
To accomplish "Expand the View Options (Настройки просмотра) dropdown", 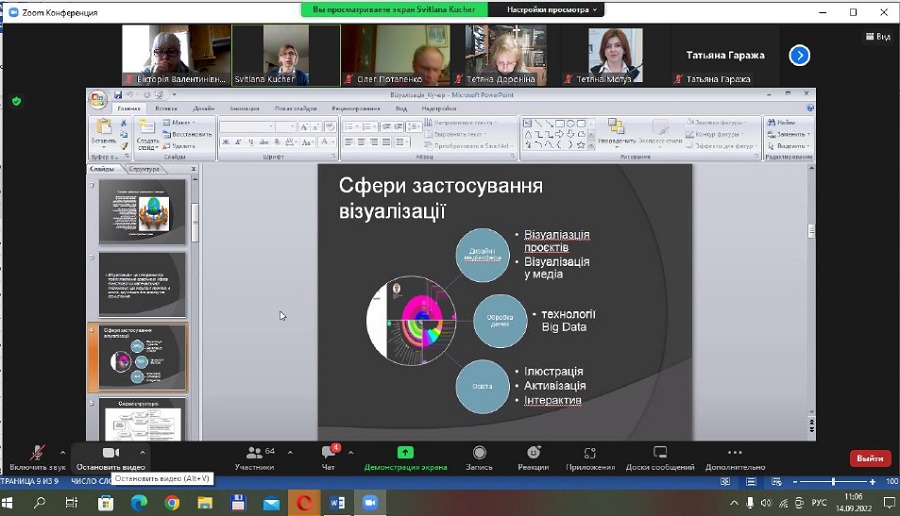I will [553, 9].
